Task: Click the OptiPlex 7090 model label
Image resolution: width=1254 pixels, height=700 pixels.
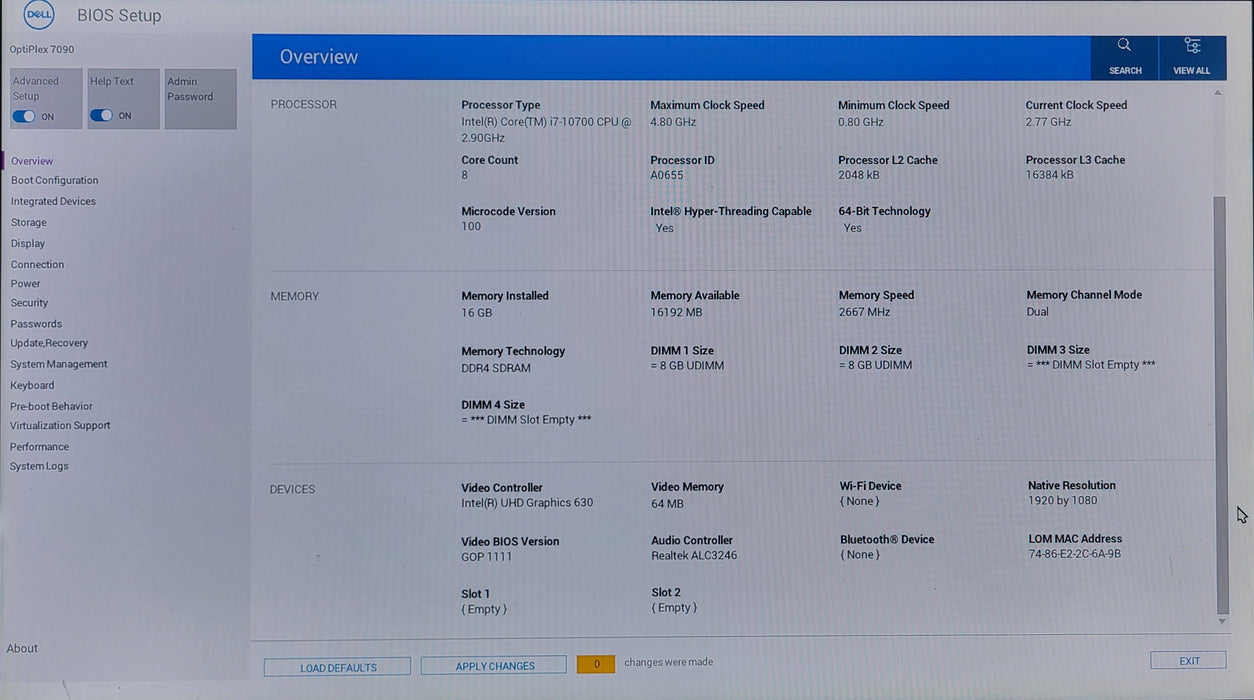Action: (42, 49)
